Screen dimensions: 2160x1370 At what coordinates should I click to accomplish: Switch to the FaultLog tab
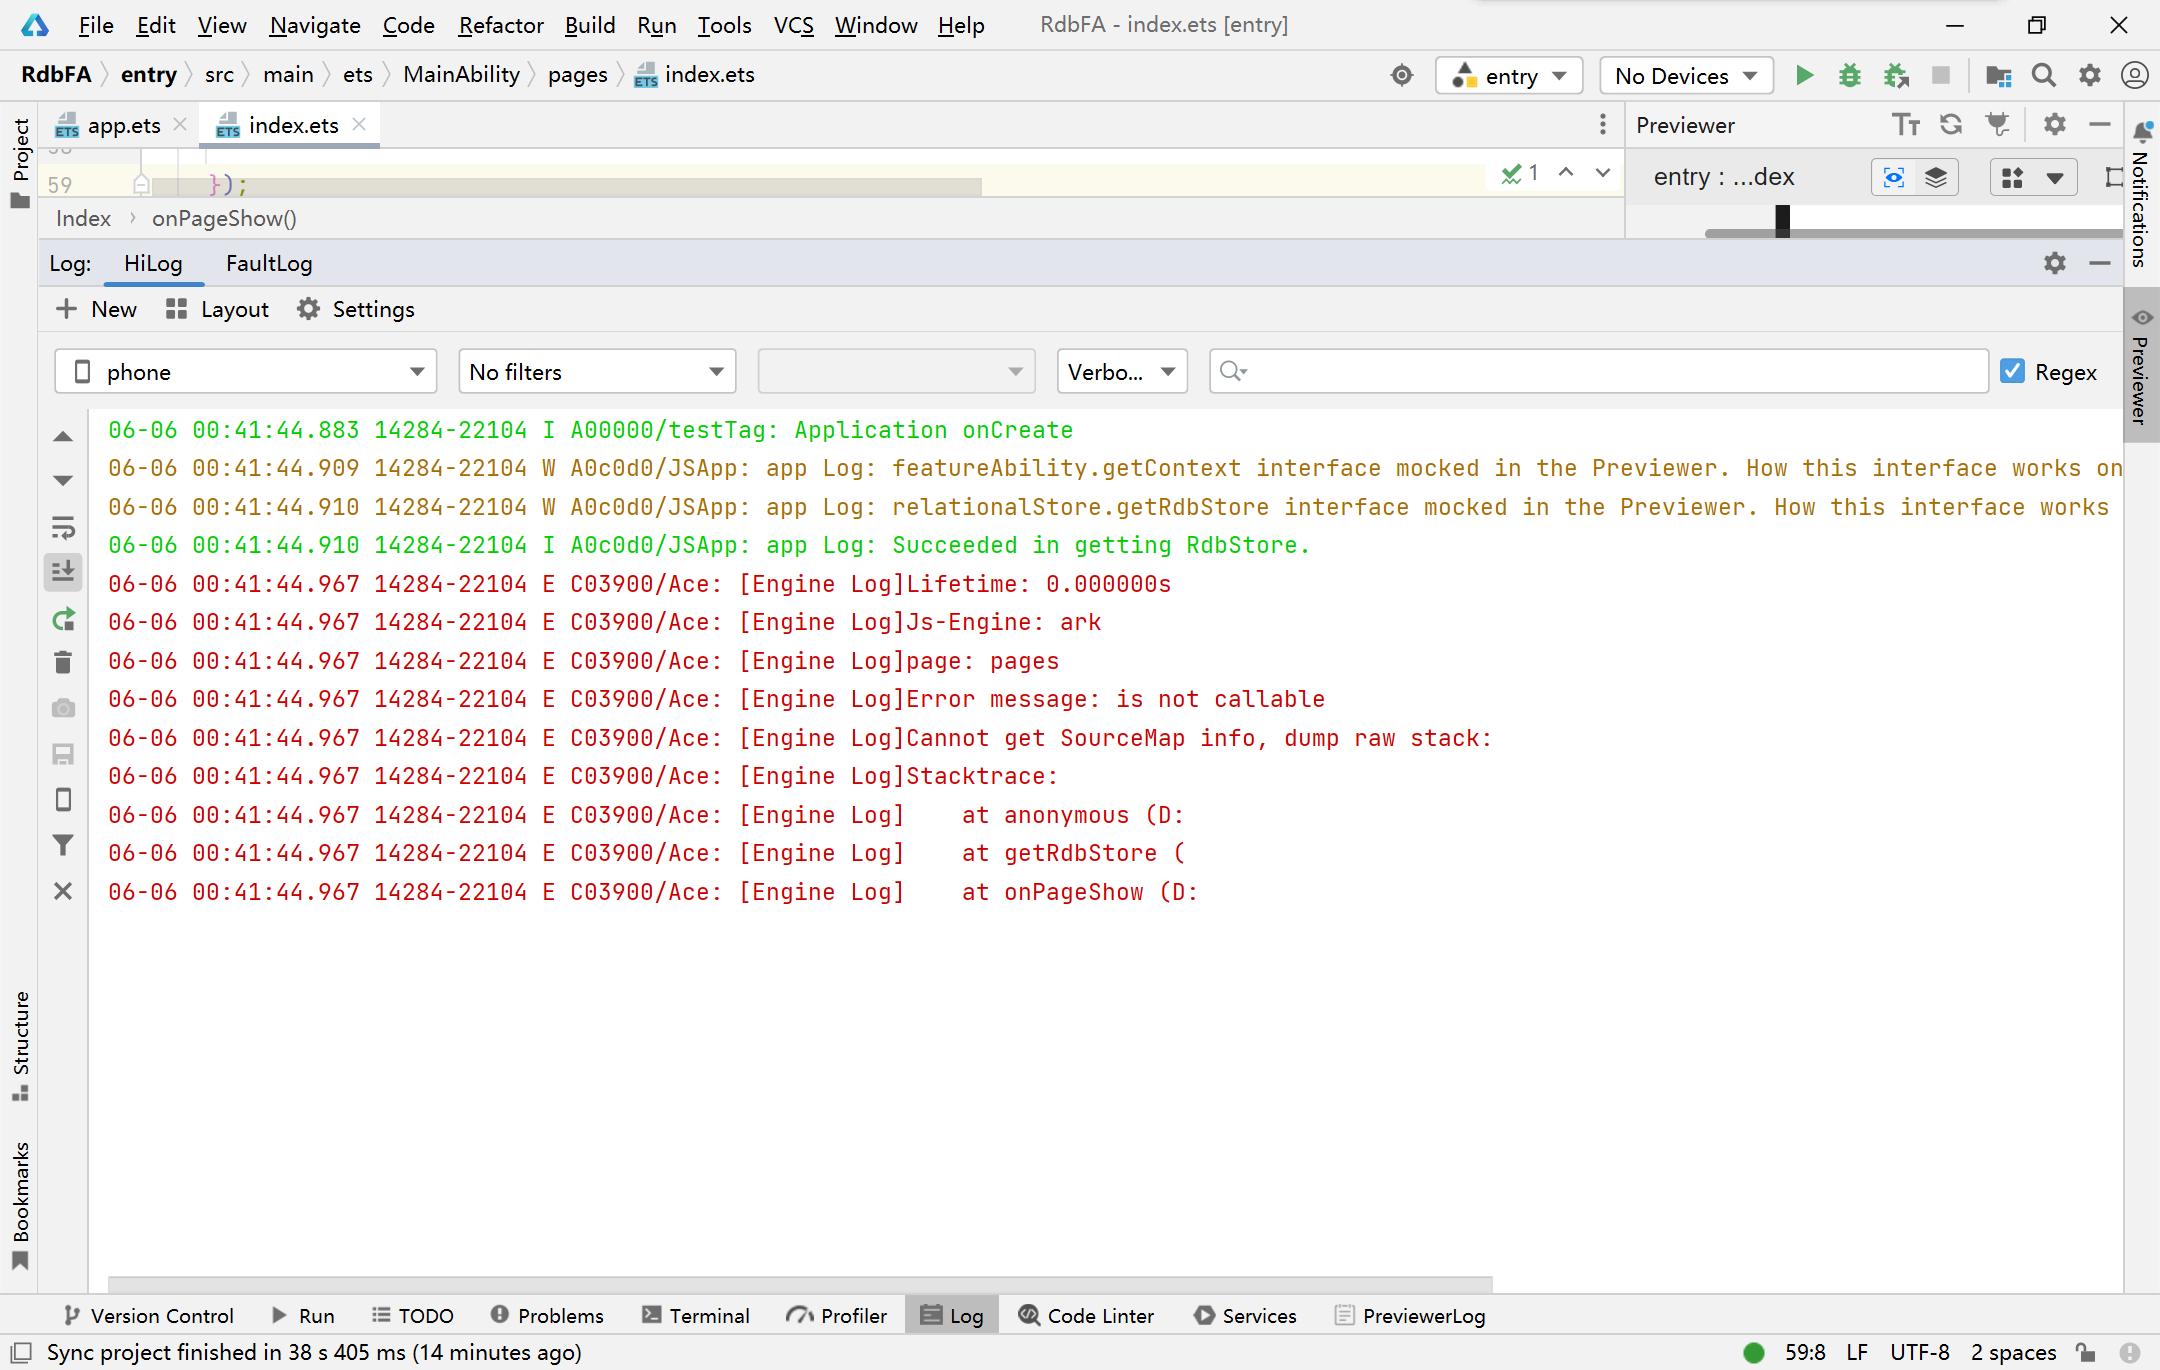coord(269,263)
